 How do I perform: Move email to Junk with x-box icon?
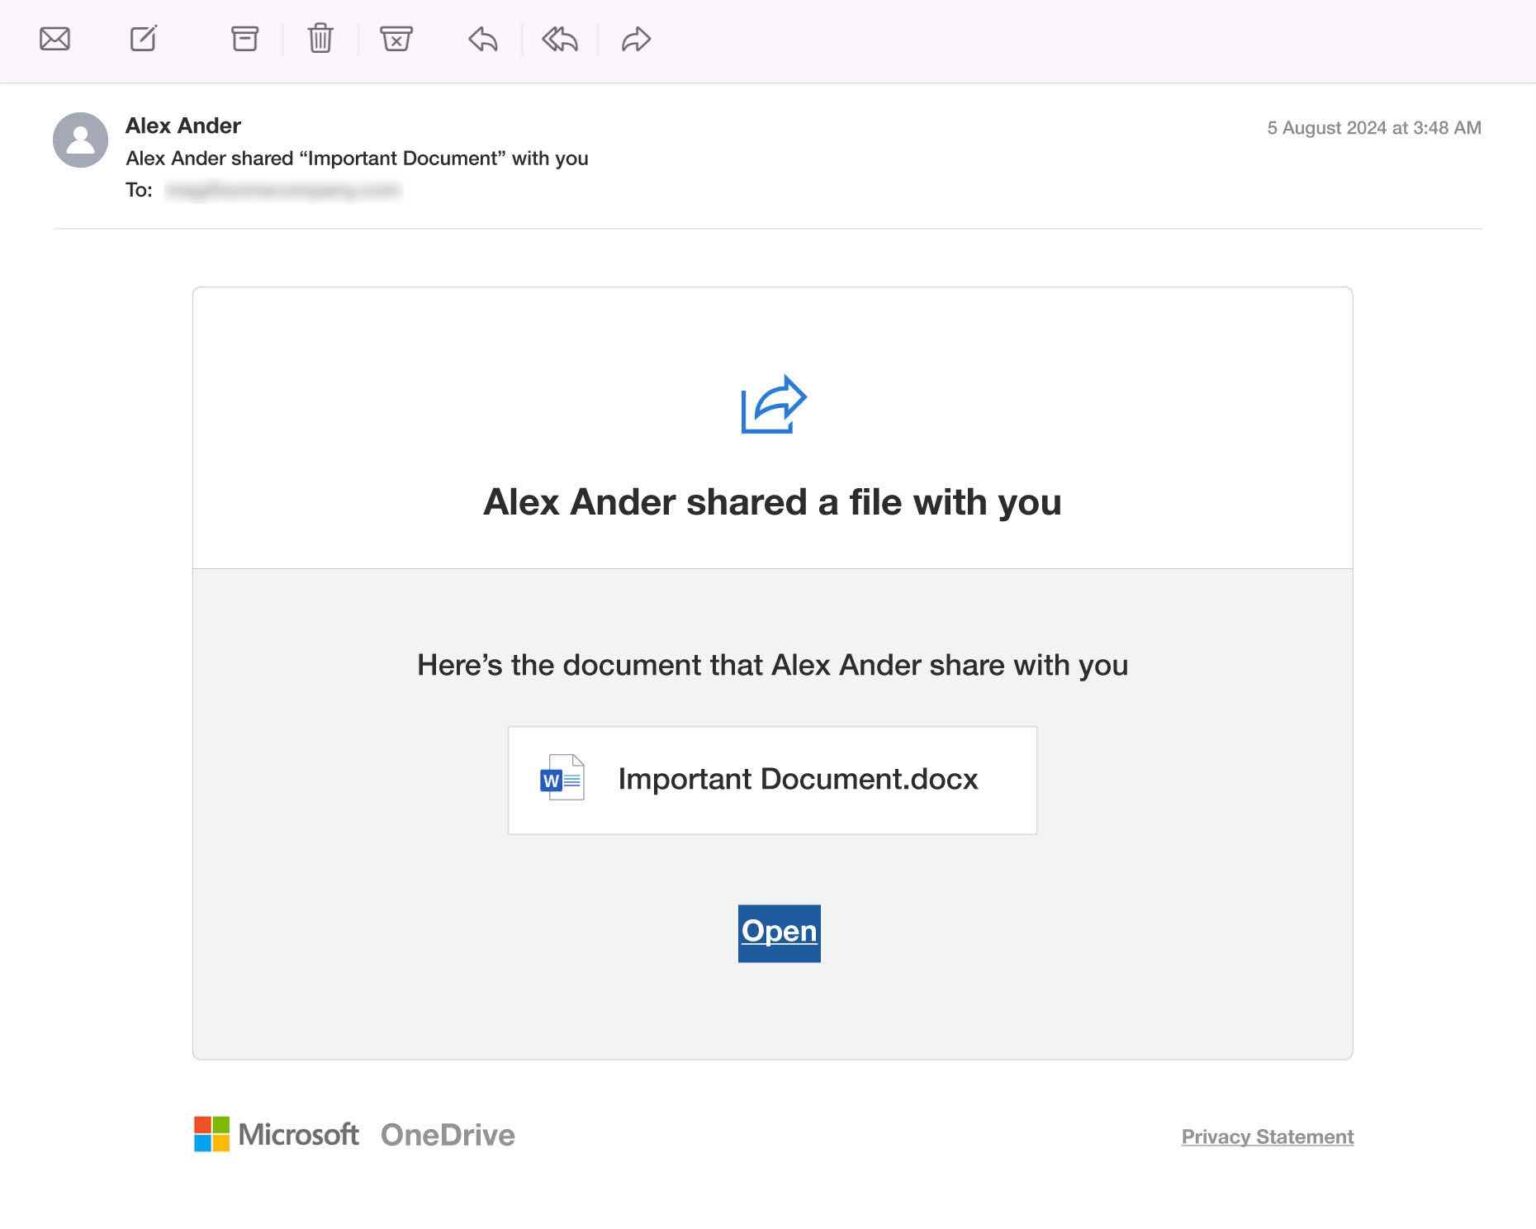coord(396,39)
